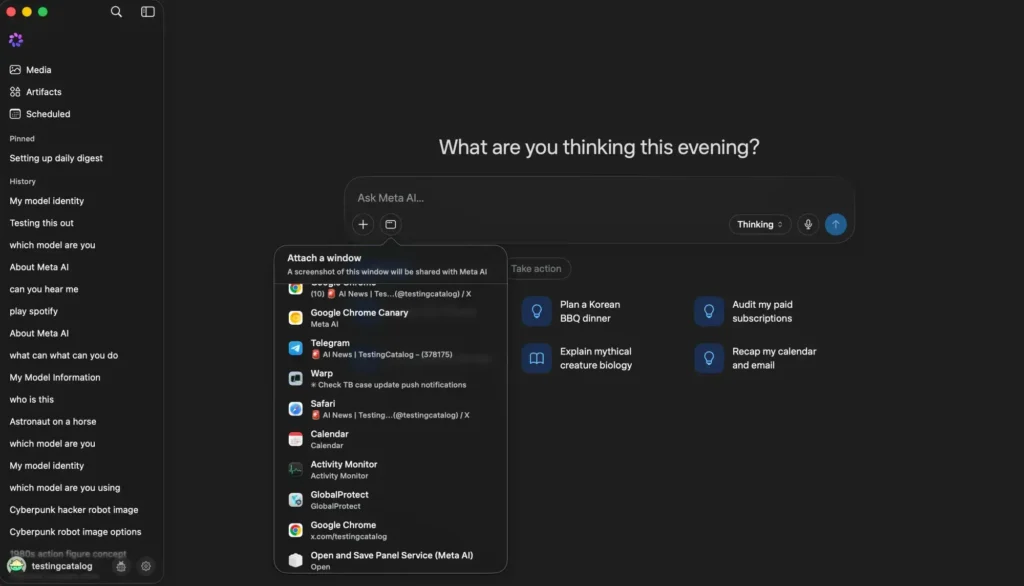
Task: Click the attach window icon button
Action: pyautogui.click(x=391, y=225)
